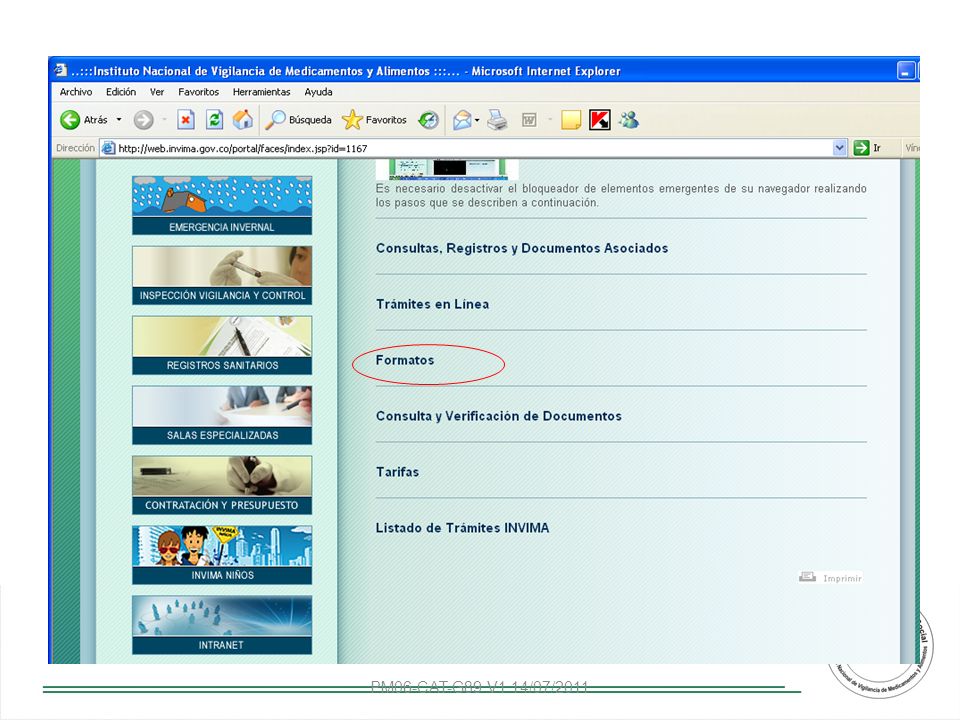The image size is (960, 720).
Task: Open the Herramientas menu
Action: (x=261, y=92)
